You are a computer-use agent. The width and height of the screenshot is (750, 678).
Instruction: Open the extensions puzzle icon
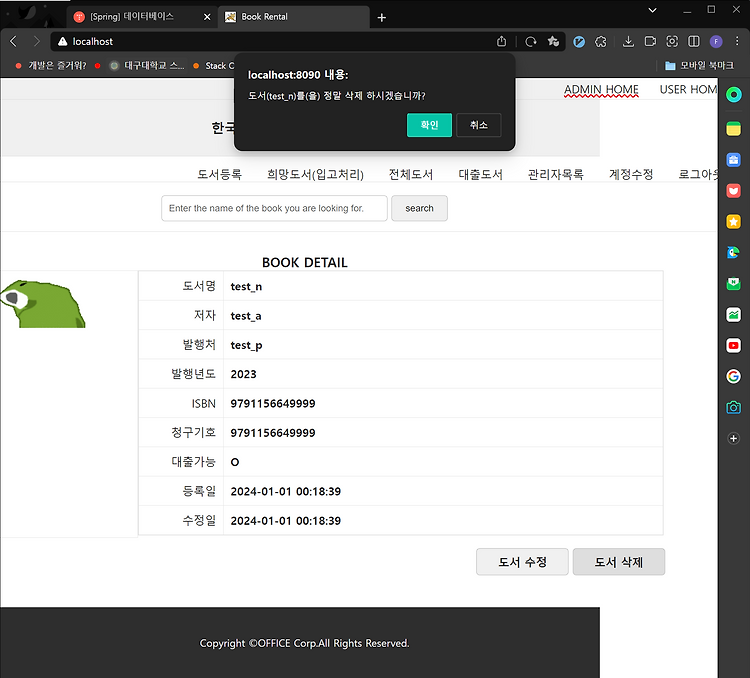coord(601,42)
